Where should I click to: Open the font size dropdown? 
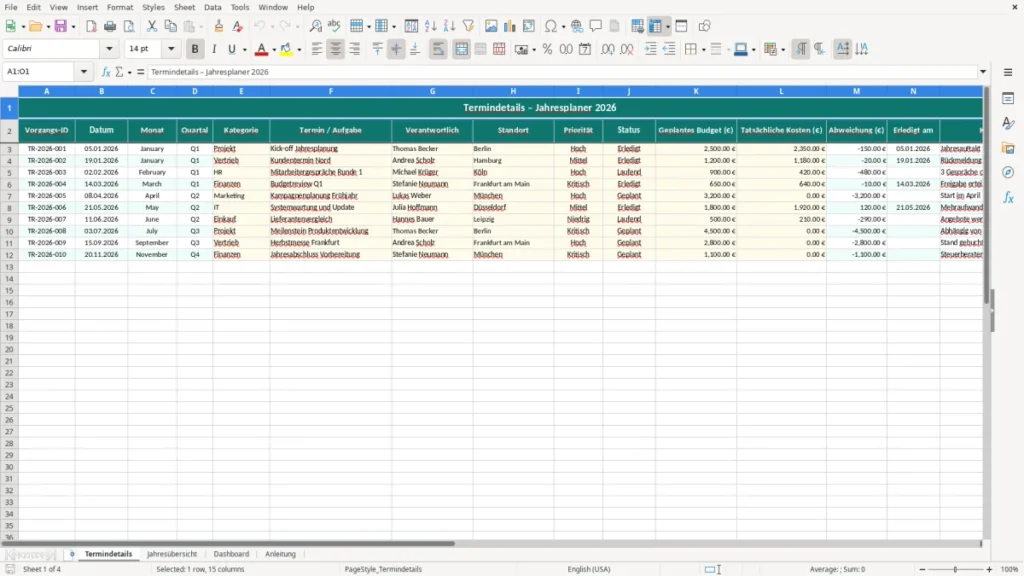point(171,48)
